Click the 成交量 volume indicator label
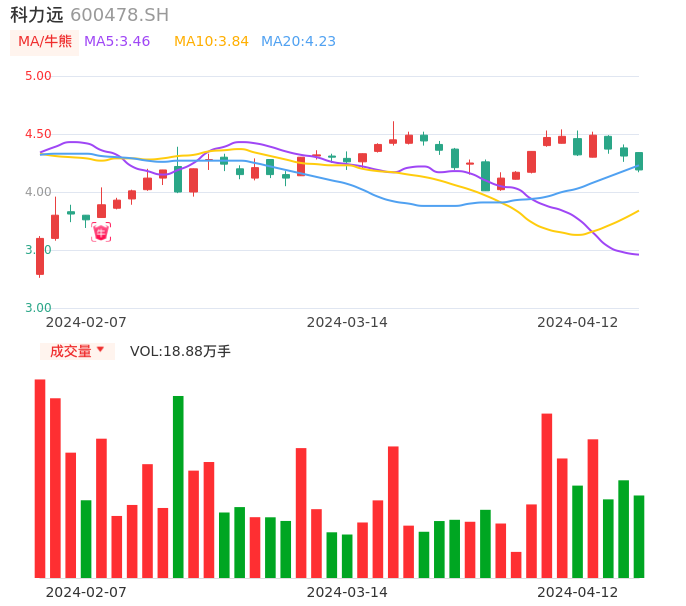686x606 pixels. point(70,351)
